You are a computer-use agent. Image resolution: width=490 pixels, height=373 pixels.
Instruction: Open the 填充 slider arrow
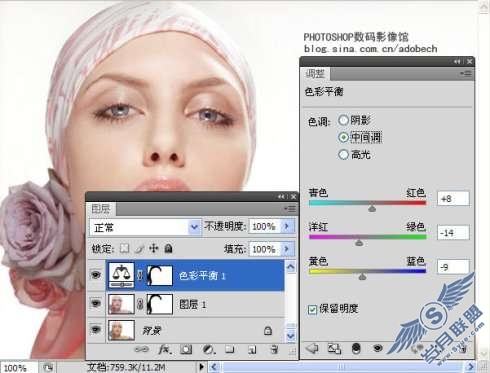click(x=287, y=249)
